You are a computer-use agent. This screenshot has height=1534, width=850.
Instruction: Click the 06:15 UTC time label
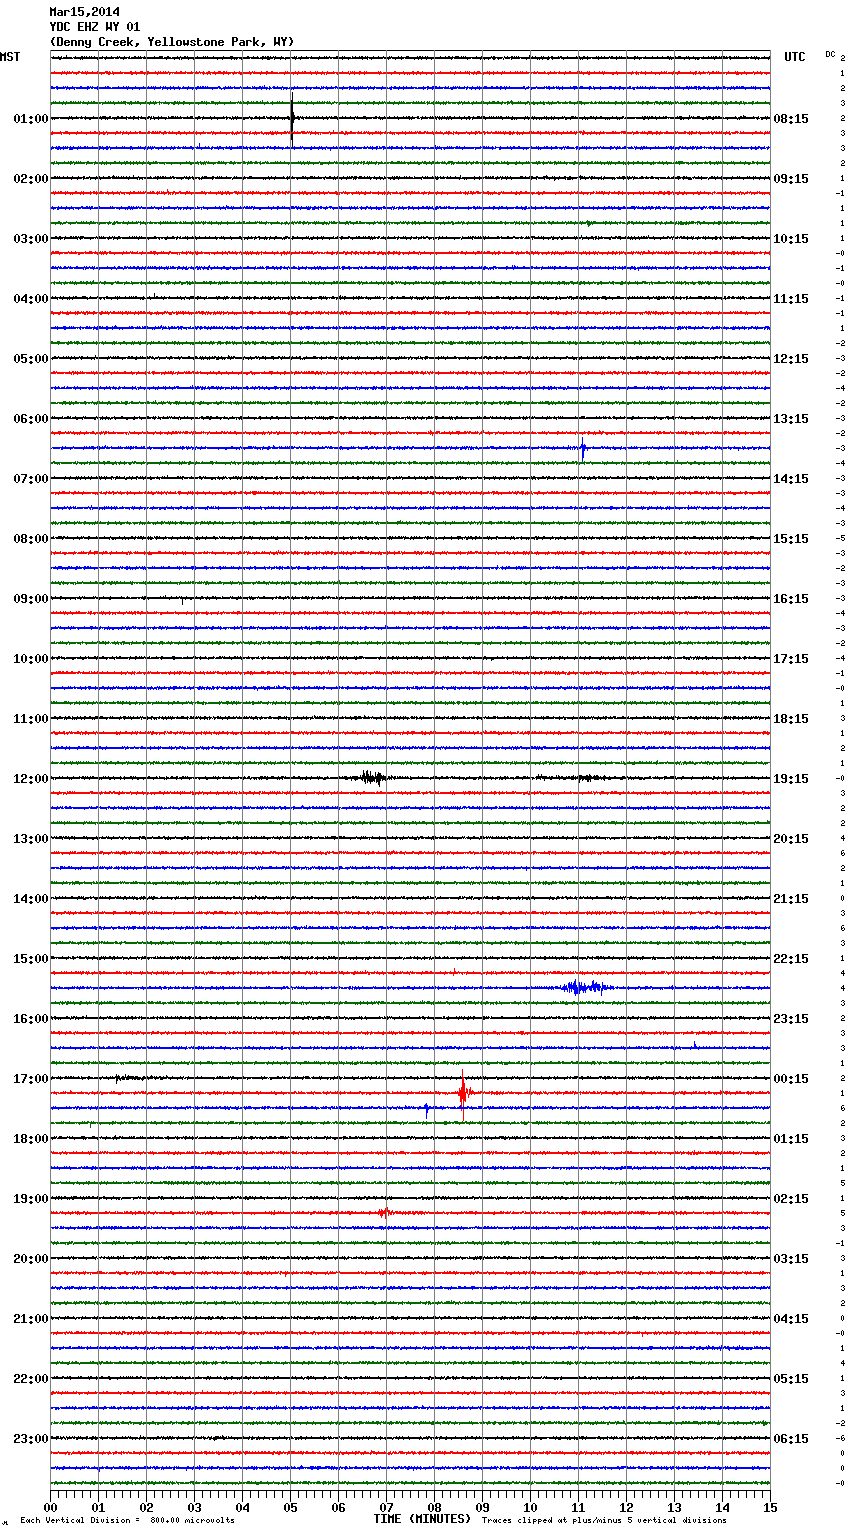791,1439
